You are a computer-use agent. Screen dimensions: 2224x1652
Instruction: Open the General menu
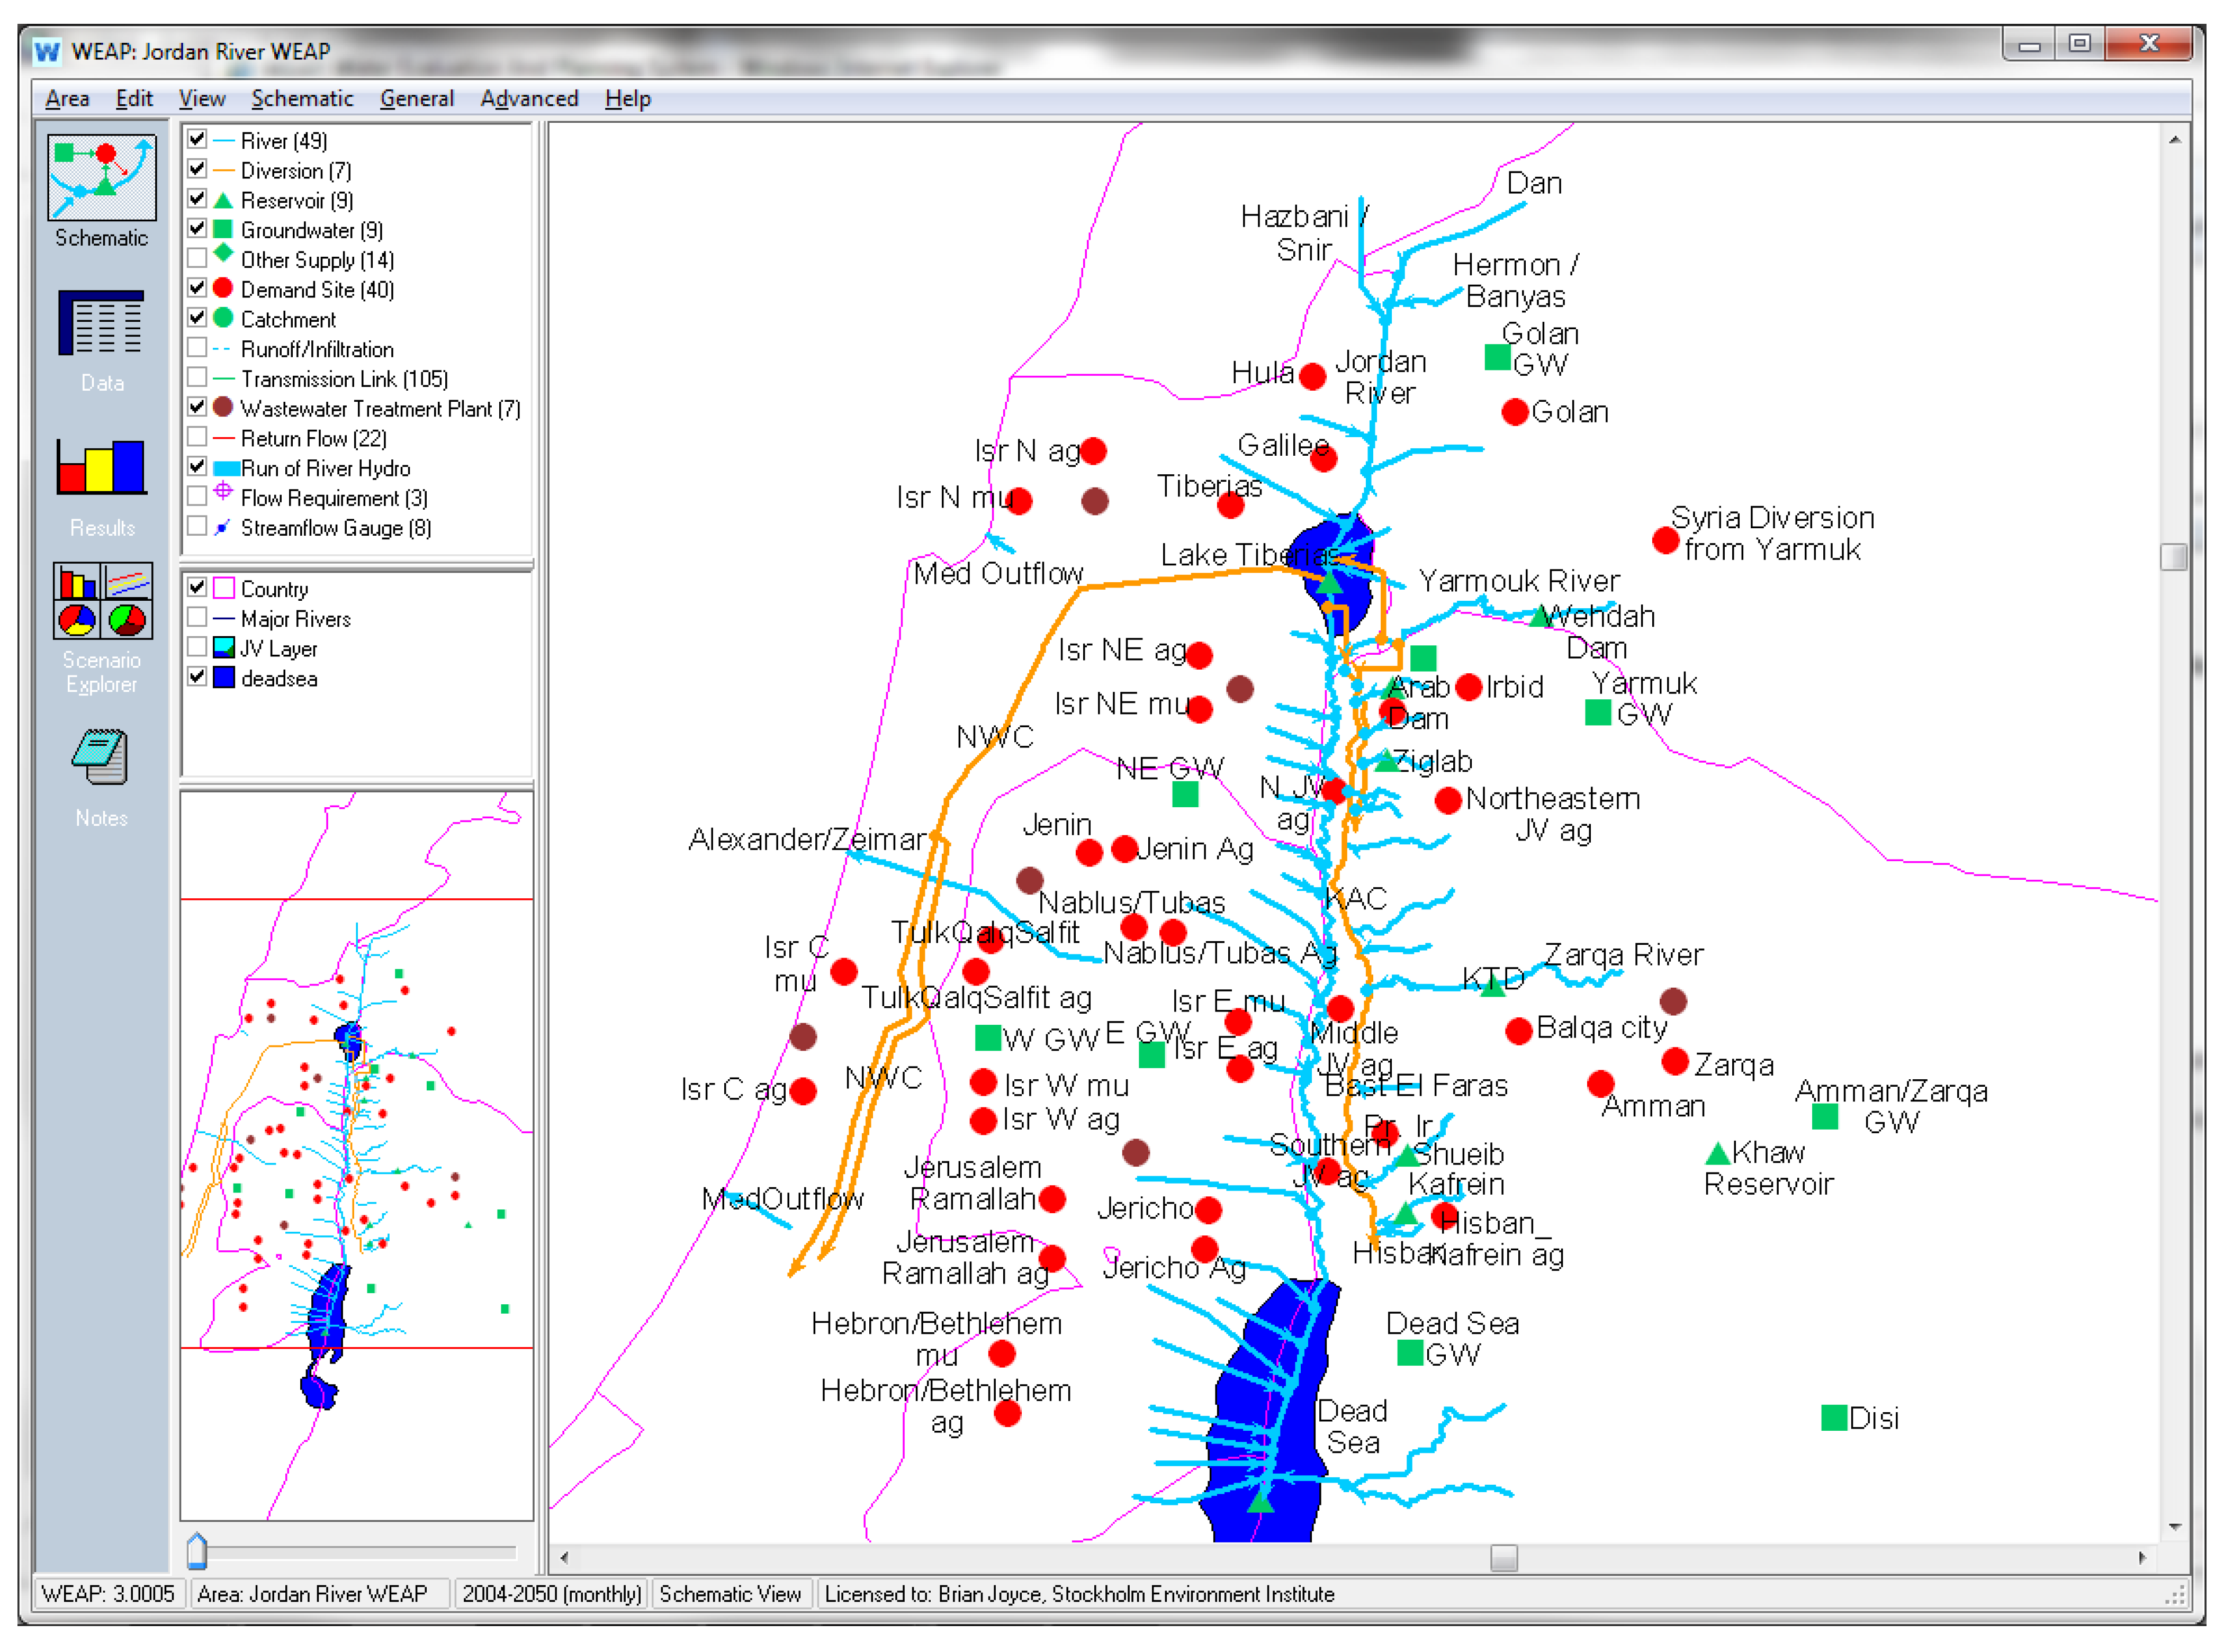click(416, 98)
